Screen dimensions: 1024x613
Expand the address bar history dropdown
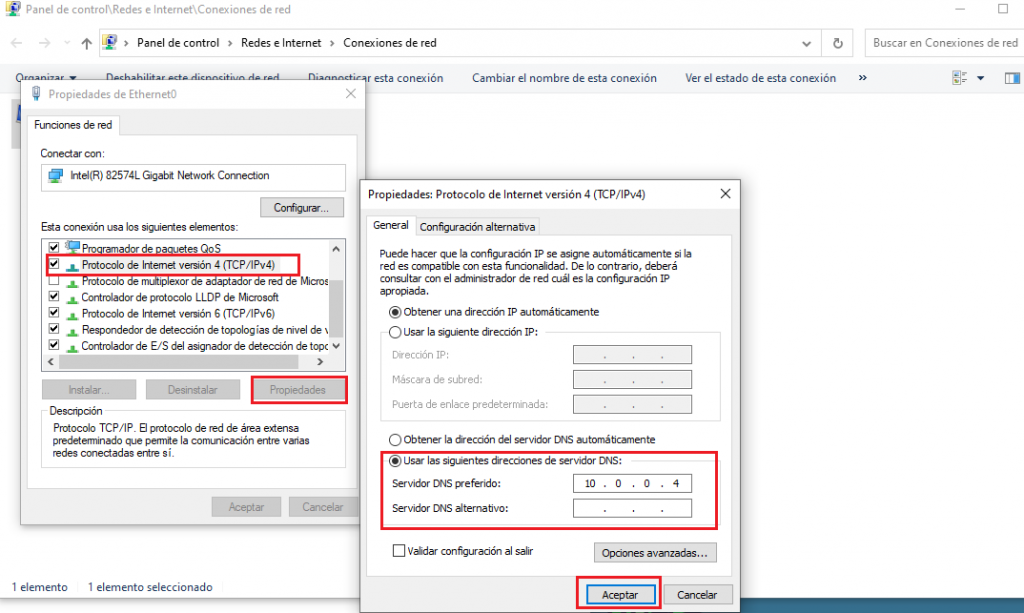click(x=807, y=44)
